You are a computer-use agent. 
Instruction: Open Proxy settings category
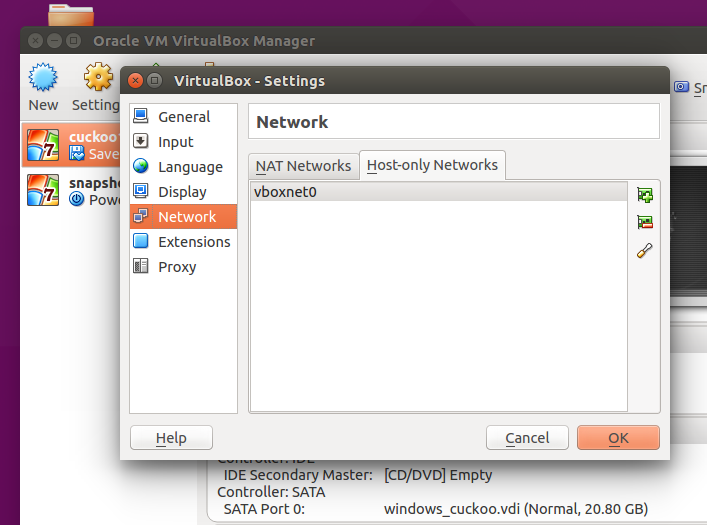[x=184, y=267]
